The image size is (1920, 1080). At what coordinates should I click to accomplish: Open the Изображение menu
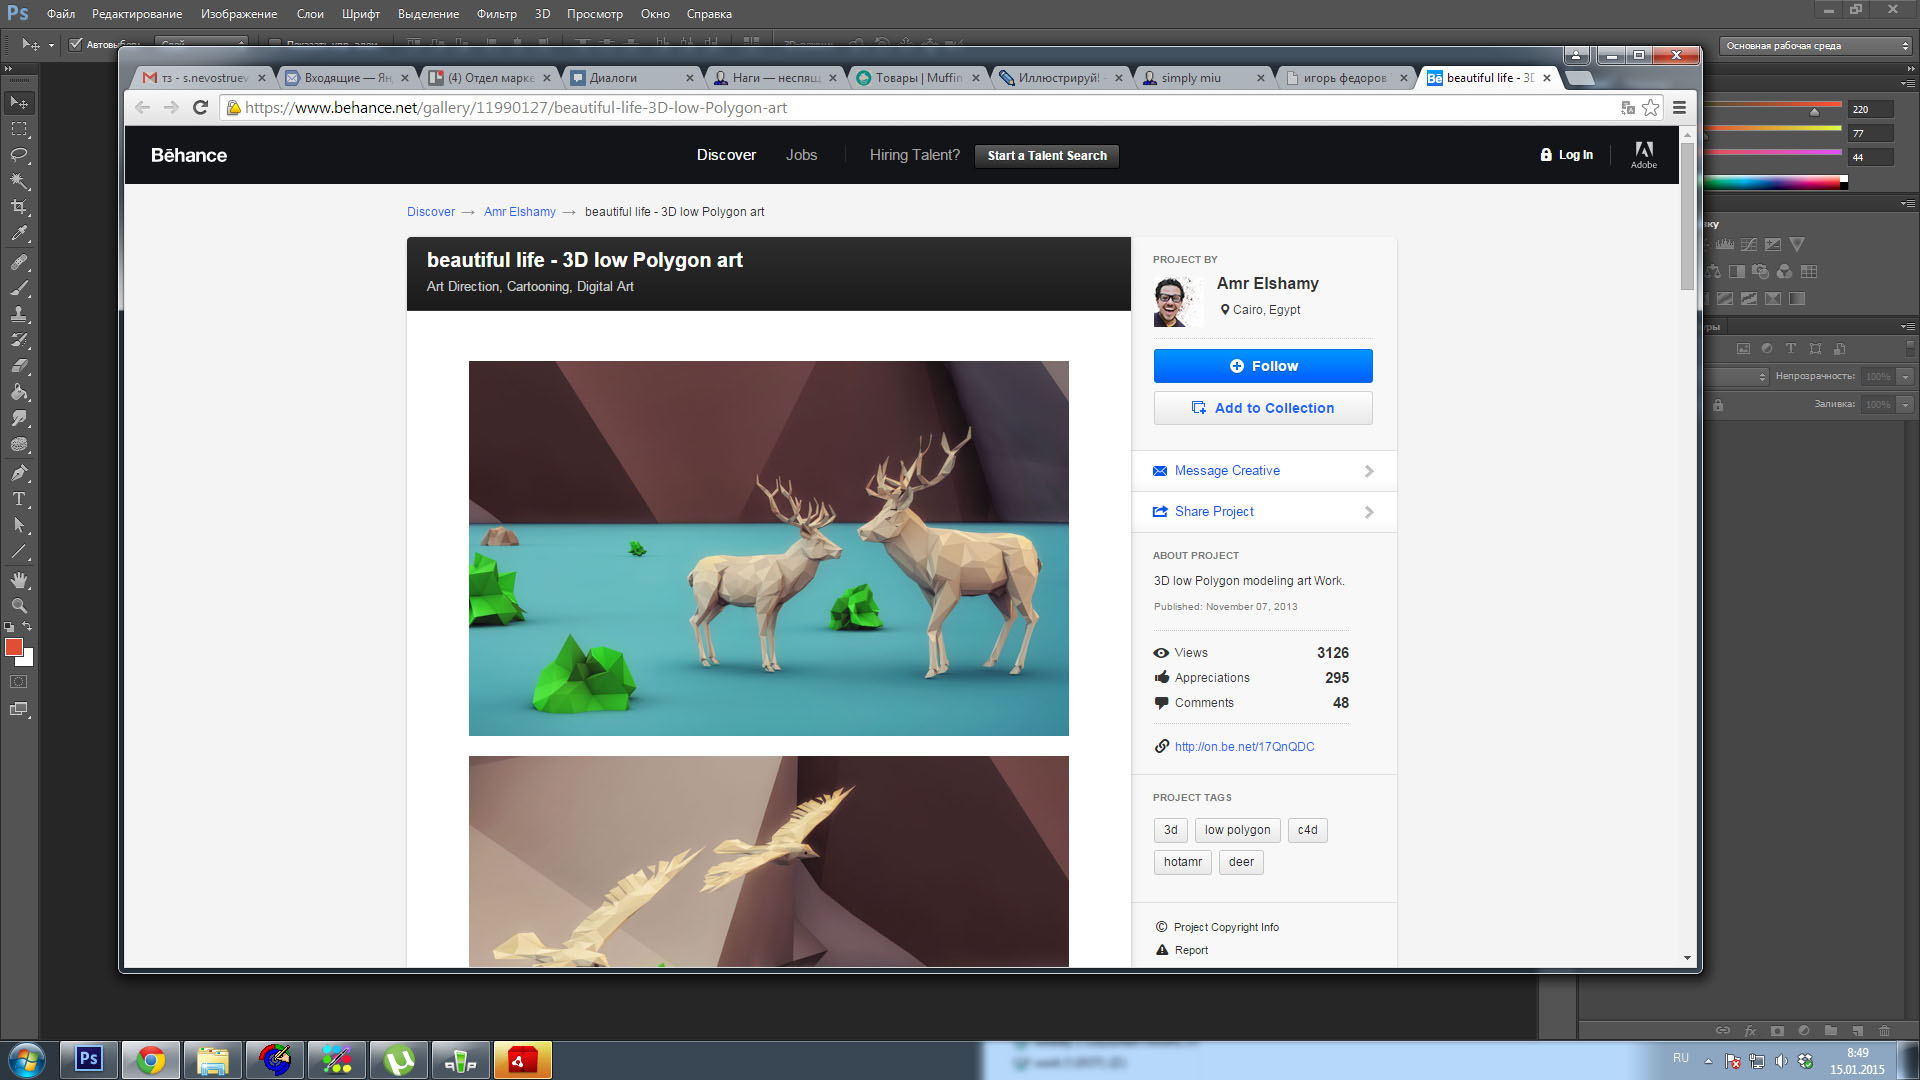pyautogui.click(x=239, y=14)
